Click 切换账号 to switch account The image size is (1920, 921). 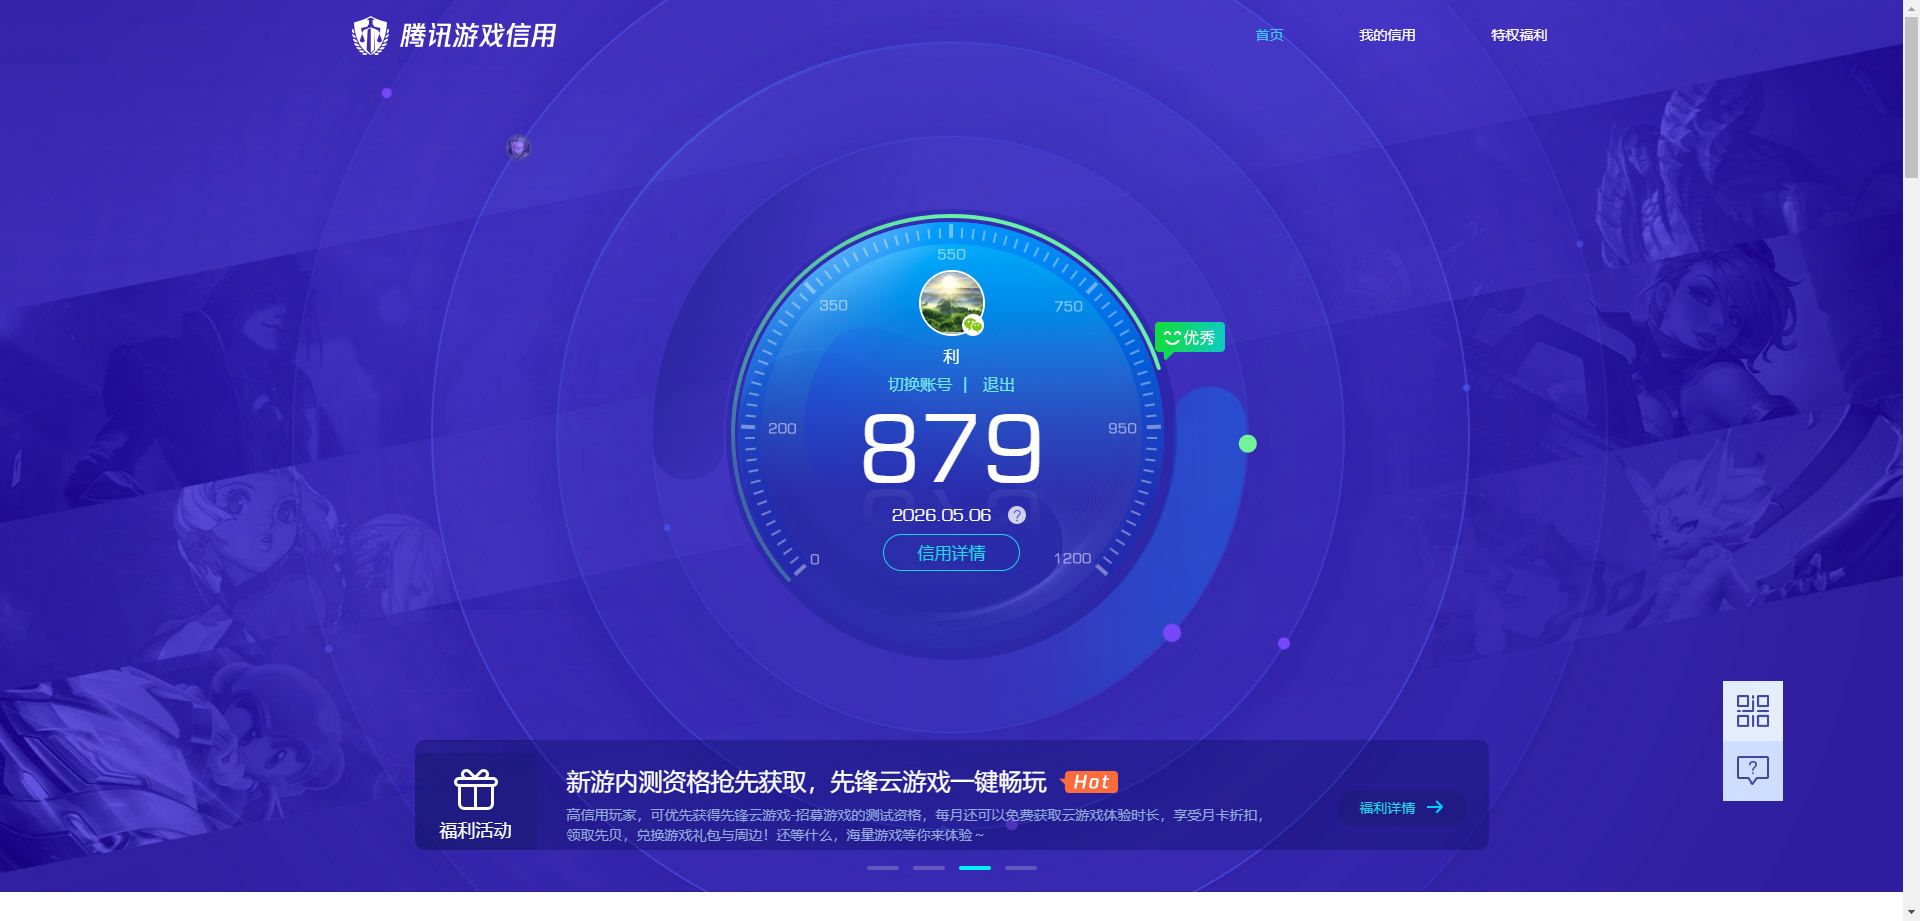point(920,385)
